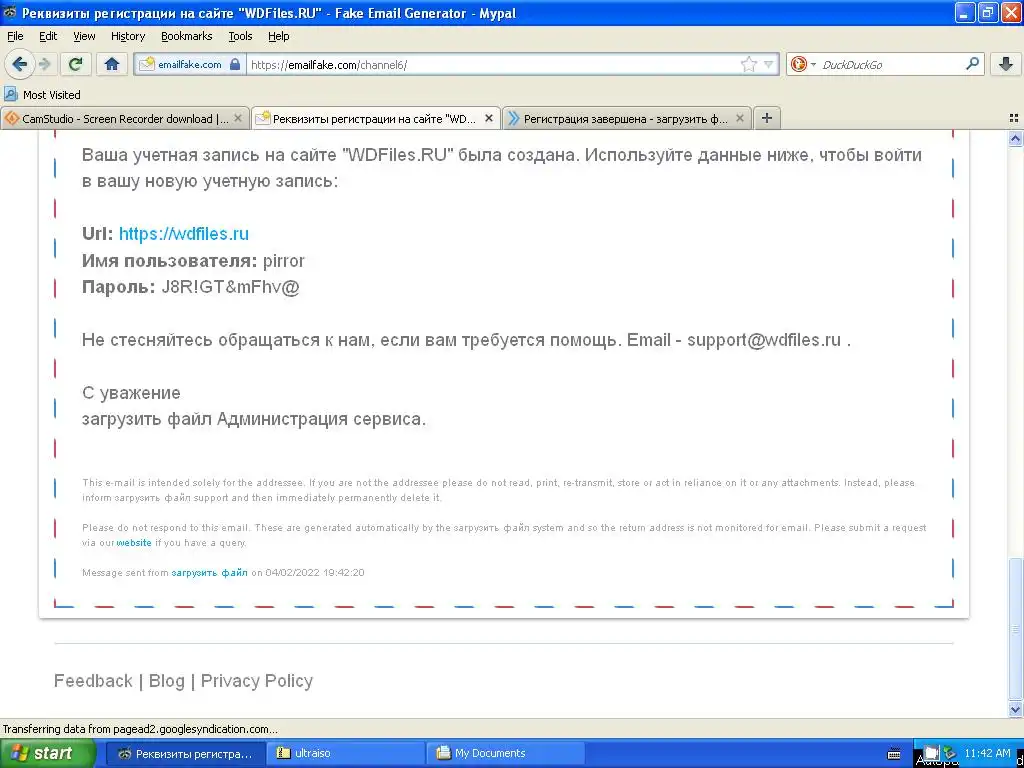
Task: Click the search magnifier icon
Action: (x=972, y=64)
